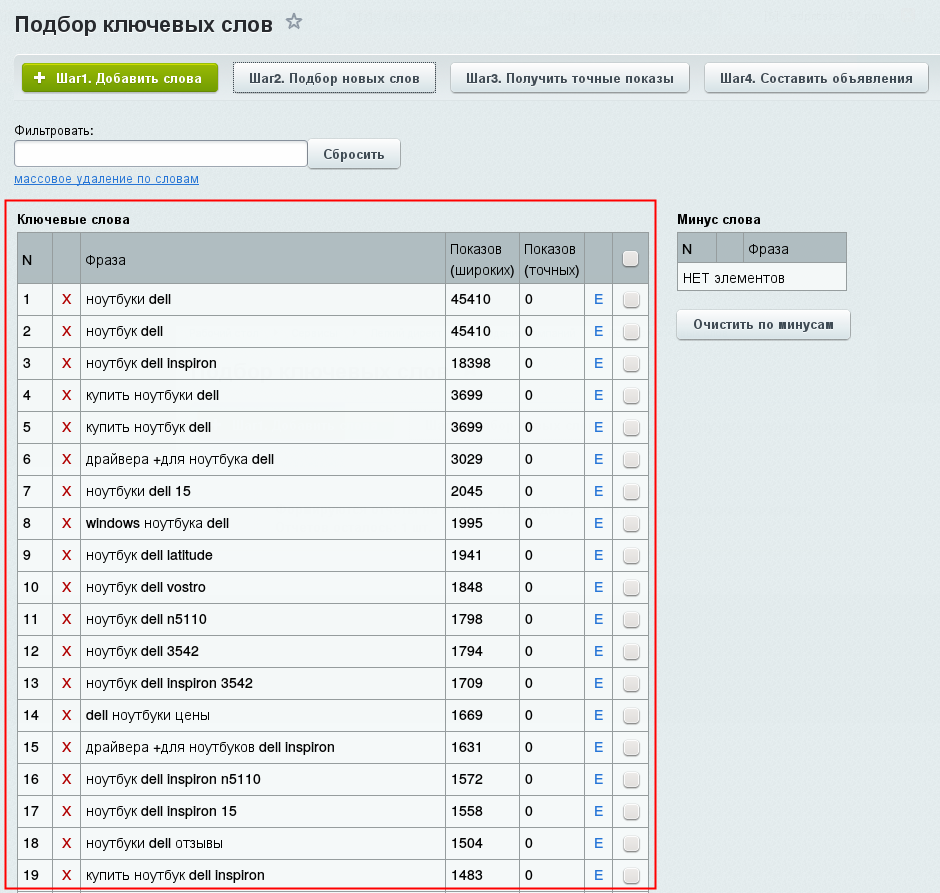Remove row 2 "ноутбук dell" via X
Screen dimensions: 940x893
(x=67, y=331)
